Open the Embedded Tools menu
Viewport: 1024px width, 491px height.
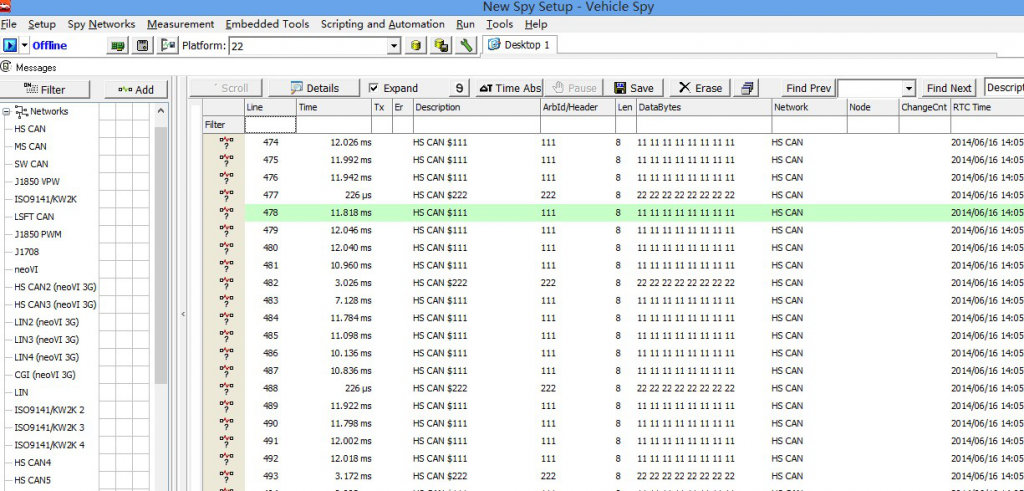pyautogui.click(x=267, y=24)
